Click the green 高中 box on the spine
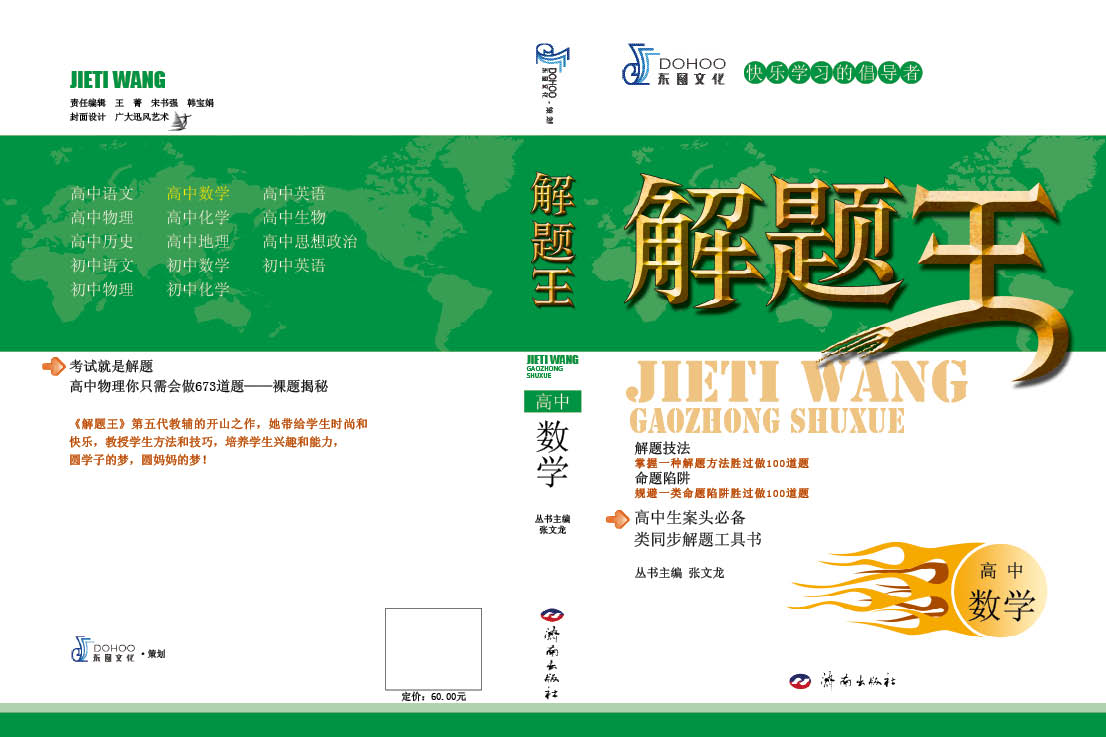Screen dimensions: 1106x737 pos(552,401)
